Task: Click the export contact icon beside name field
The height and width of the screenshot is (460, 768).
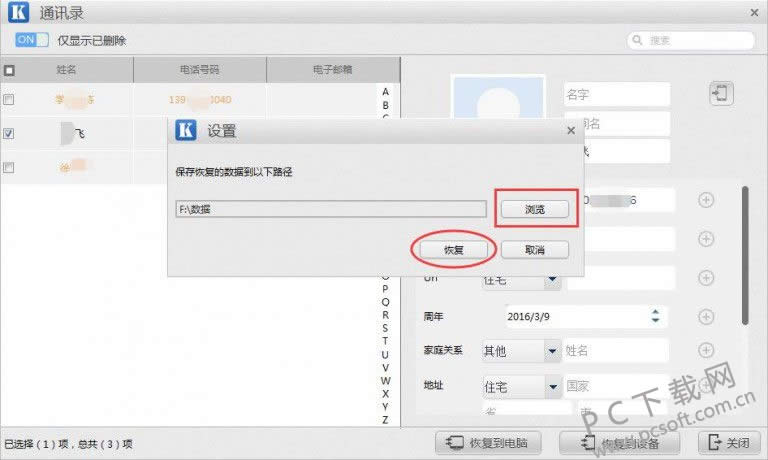Action: (720, 94)
